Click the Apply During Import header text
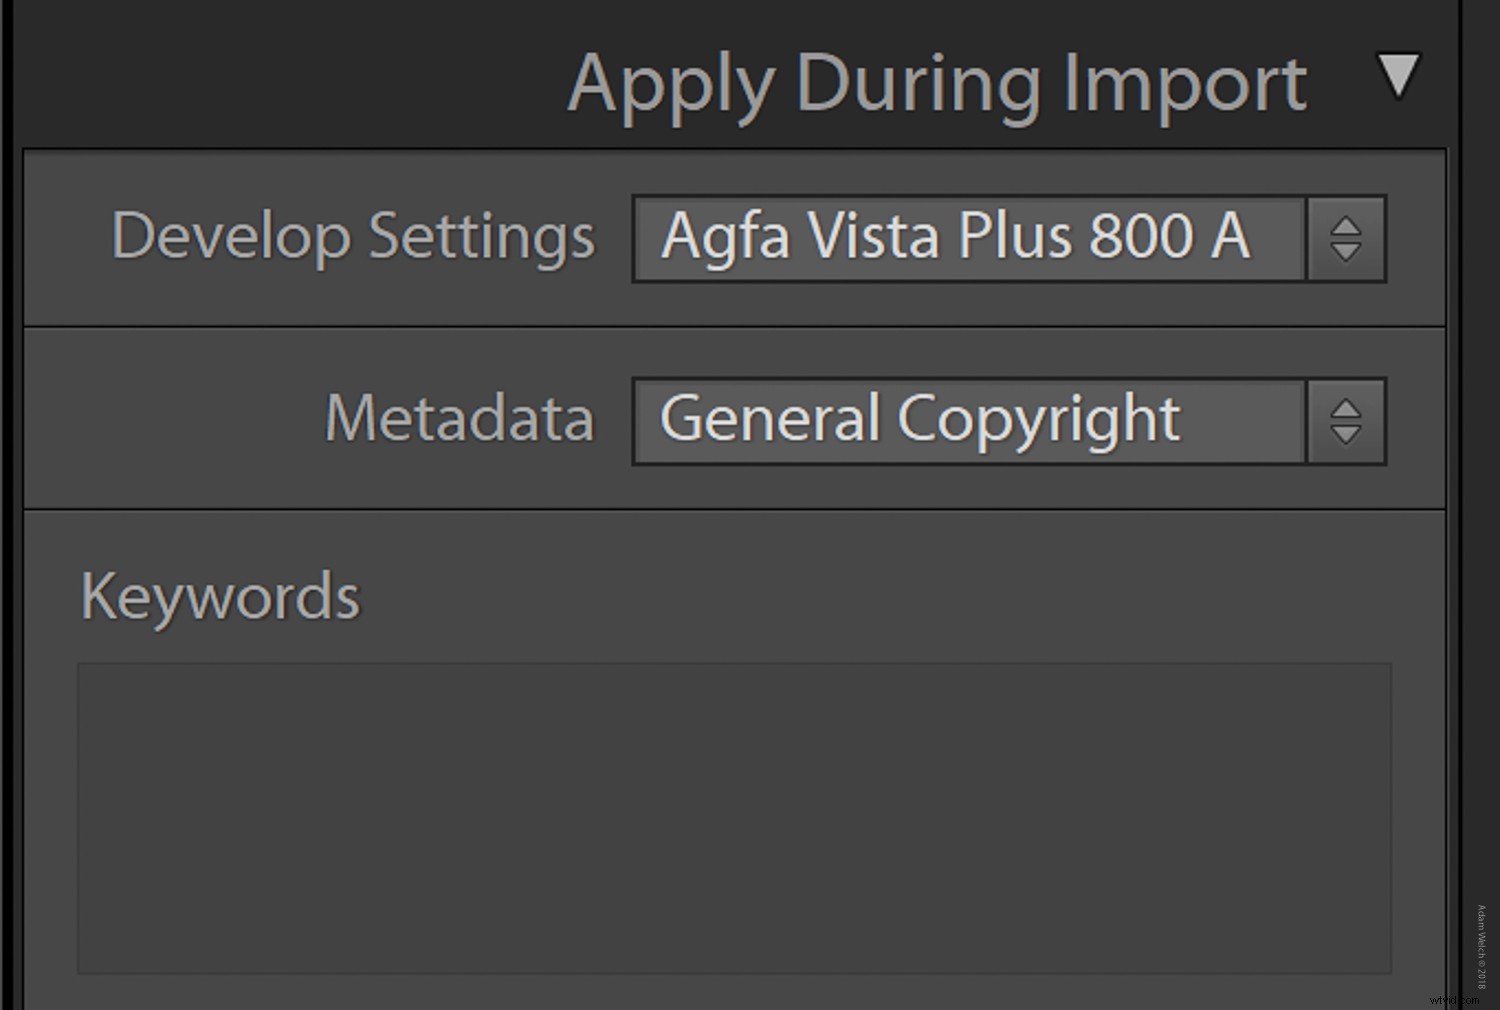Image resolution: width=1500 pixels, height=1010 pixels. click(x=938, y=83)
